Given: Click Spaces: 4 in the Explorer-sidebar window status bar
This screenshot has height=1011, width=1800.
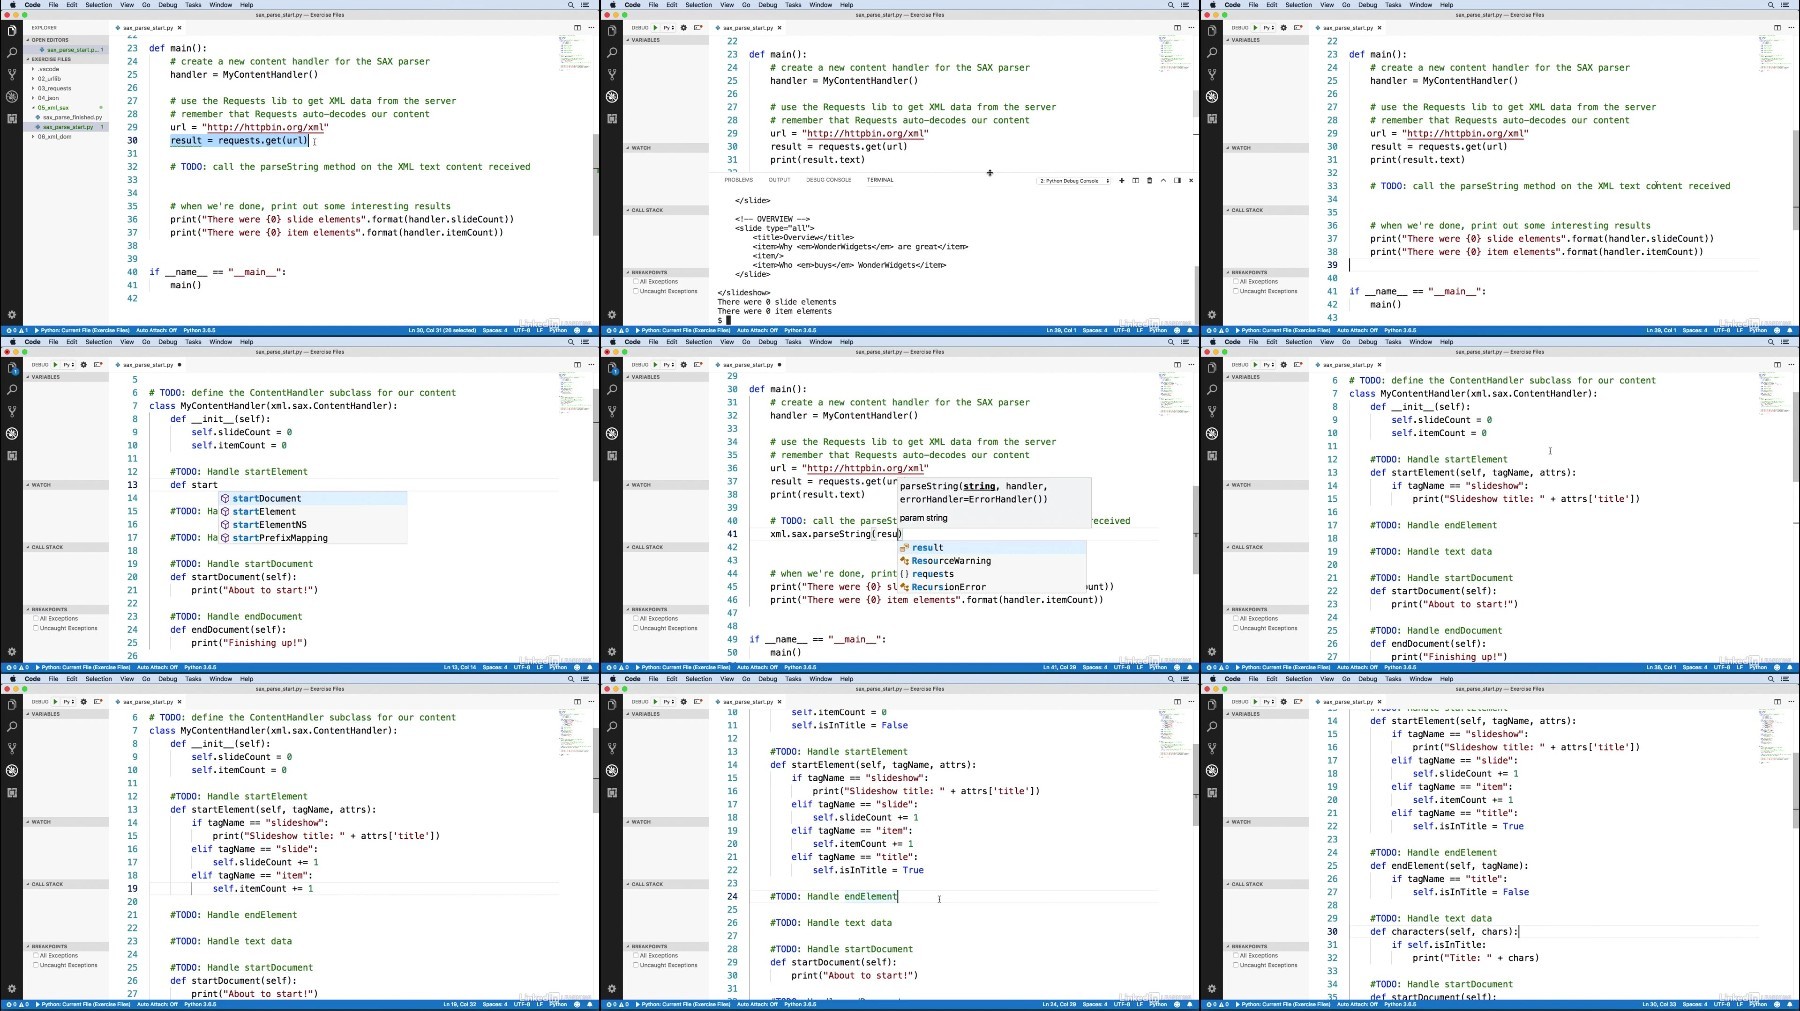Looking at the screenshot, I should tap(495, 330).
